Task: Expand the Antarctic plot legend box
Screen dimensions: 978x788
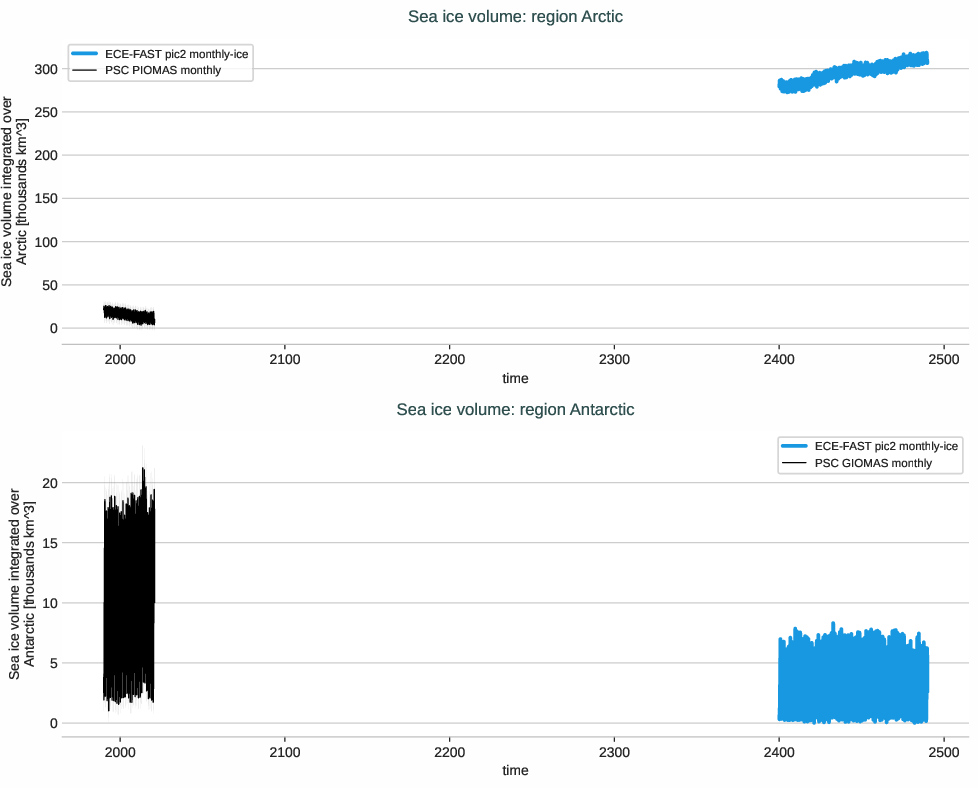Action: pyautogui.click(x=869, y=454)
